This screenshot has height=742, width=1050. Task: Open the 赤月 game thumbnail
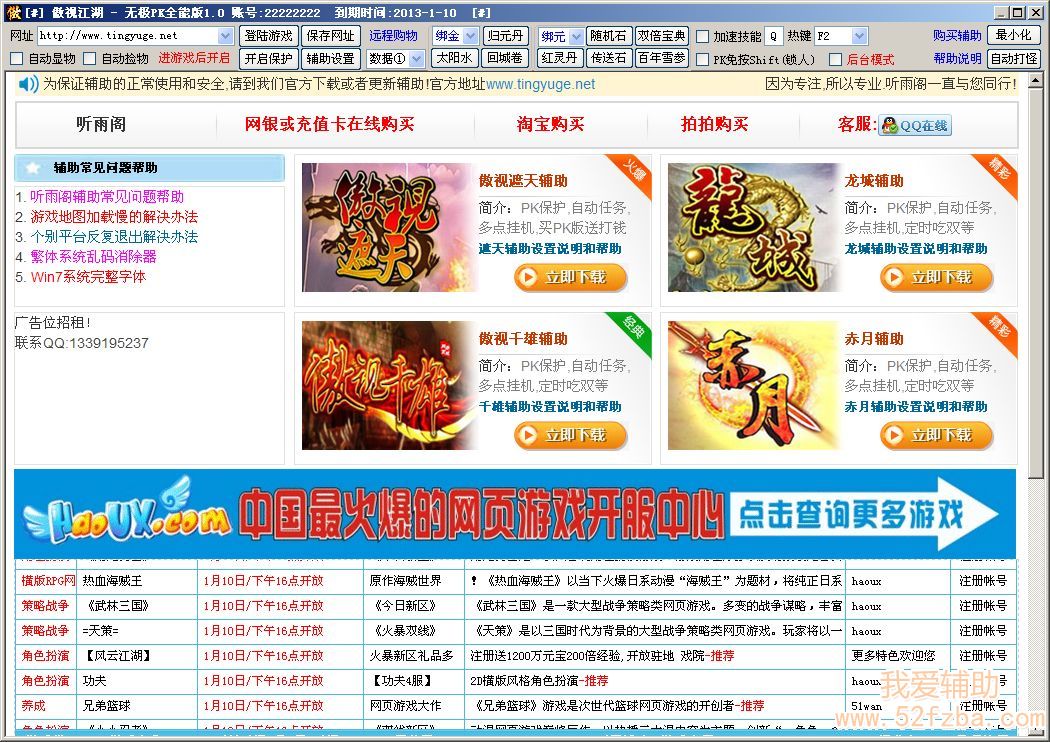(x=753, y=385)
